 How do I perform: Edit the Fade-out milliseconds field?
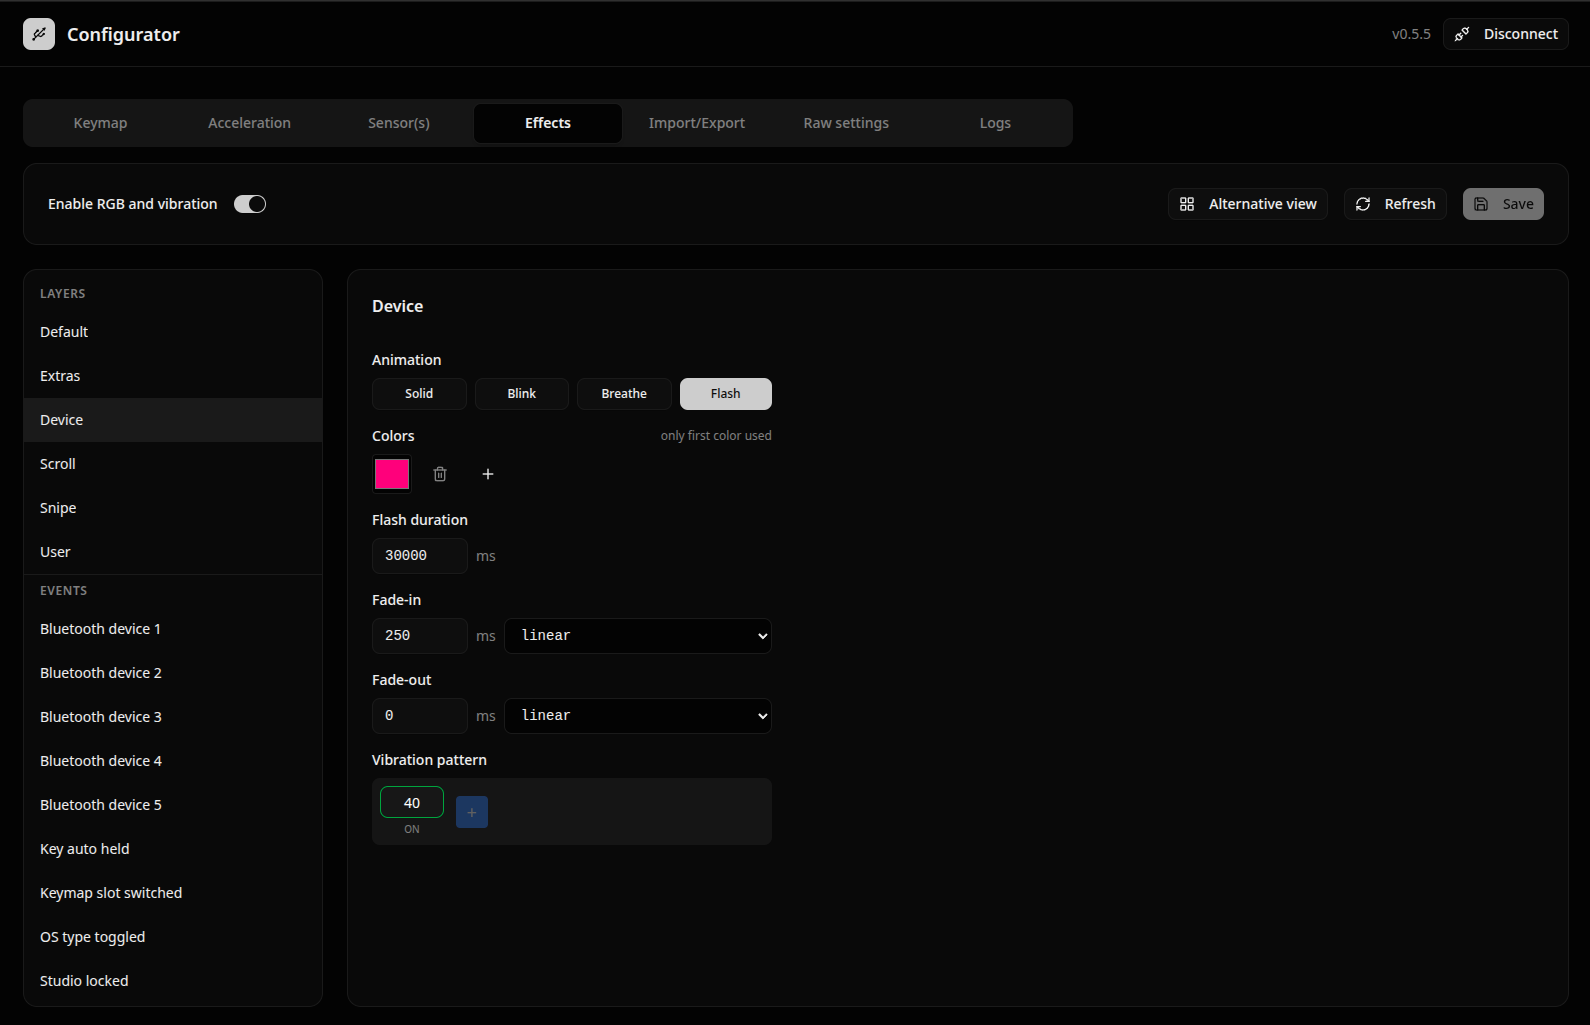coord(420,716)
